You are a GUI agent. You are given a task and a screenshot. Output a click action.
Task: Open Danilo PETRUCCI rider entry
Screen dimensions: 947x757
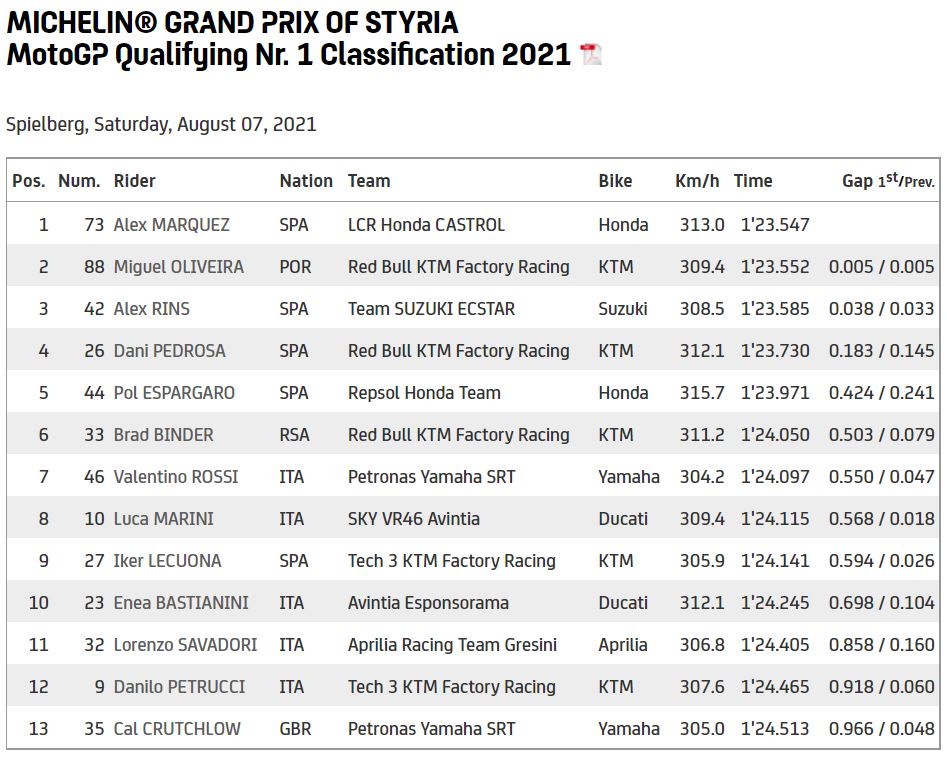(179, 687)
